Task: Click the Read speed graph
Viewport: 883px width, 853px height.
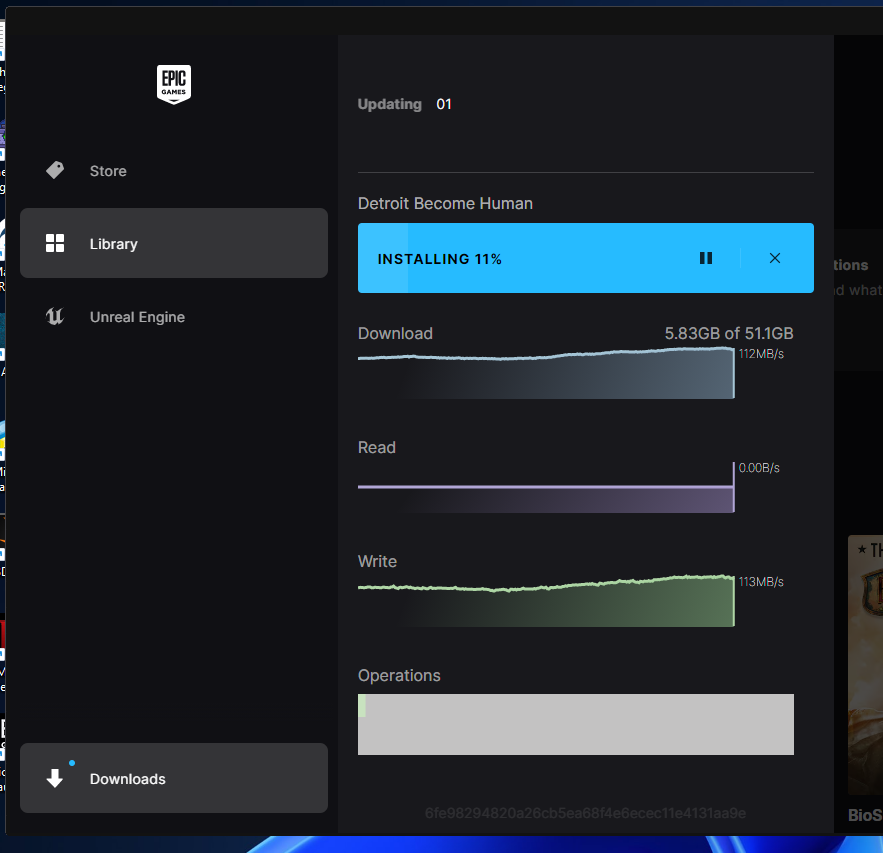Action: [546, 487]
